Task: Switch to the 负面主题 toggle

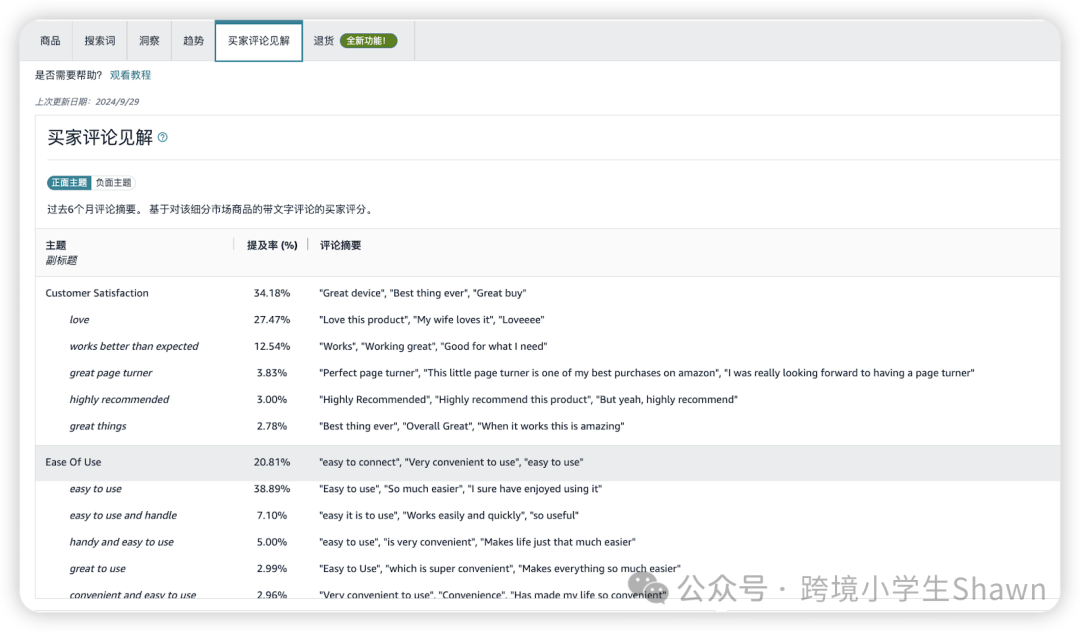Action: tap(114, 182)
